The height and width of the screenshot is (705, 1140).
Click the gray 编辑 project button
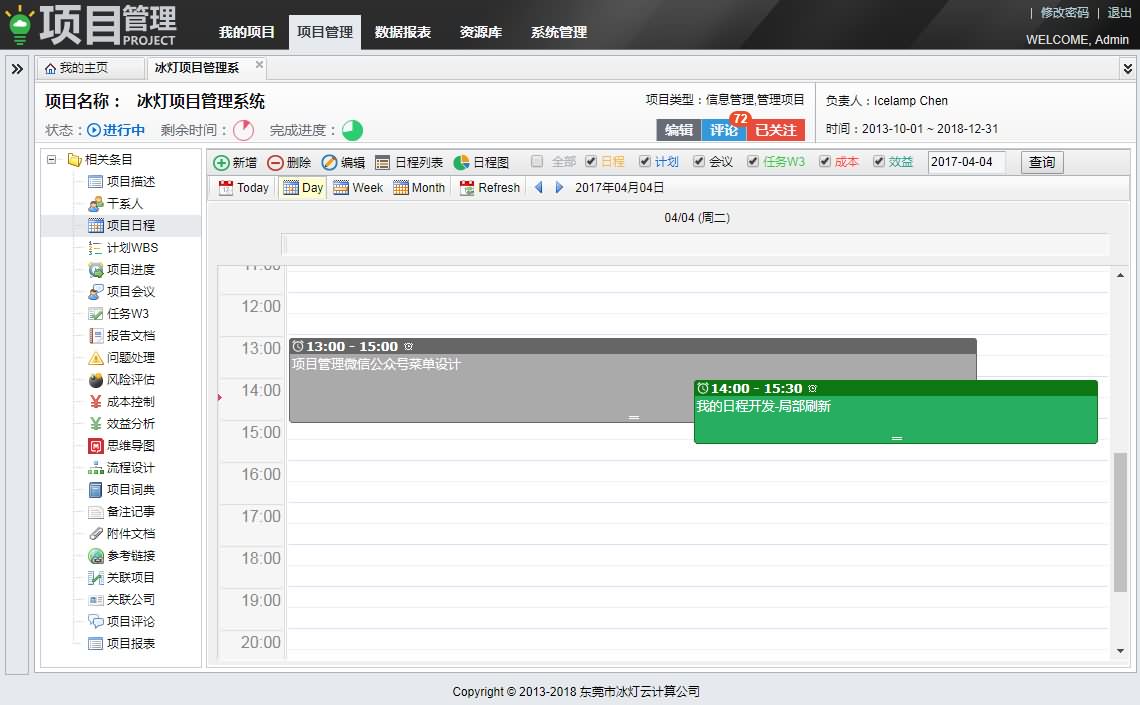click(x=678, y=130)
